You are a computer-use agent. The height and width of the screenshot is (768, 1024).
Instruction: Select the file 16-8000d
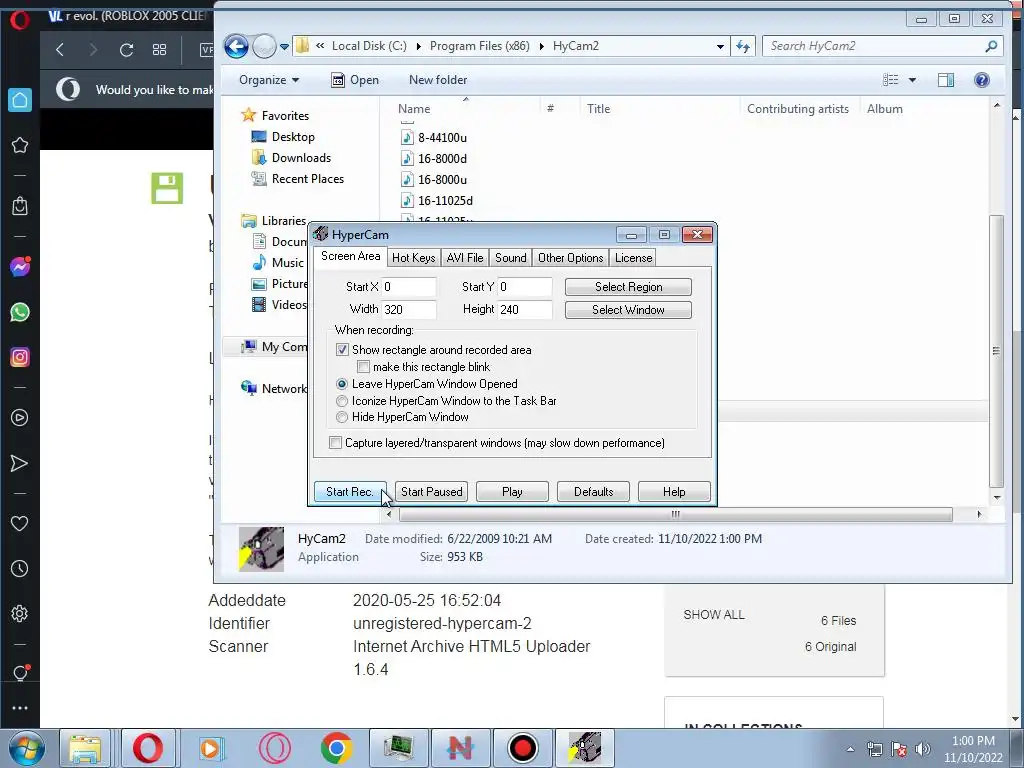click(434, 159)
